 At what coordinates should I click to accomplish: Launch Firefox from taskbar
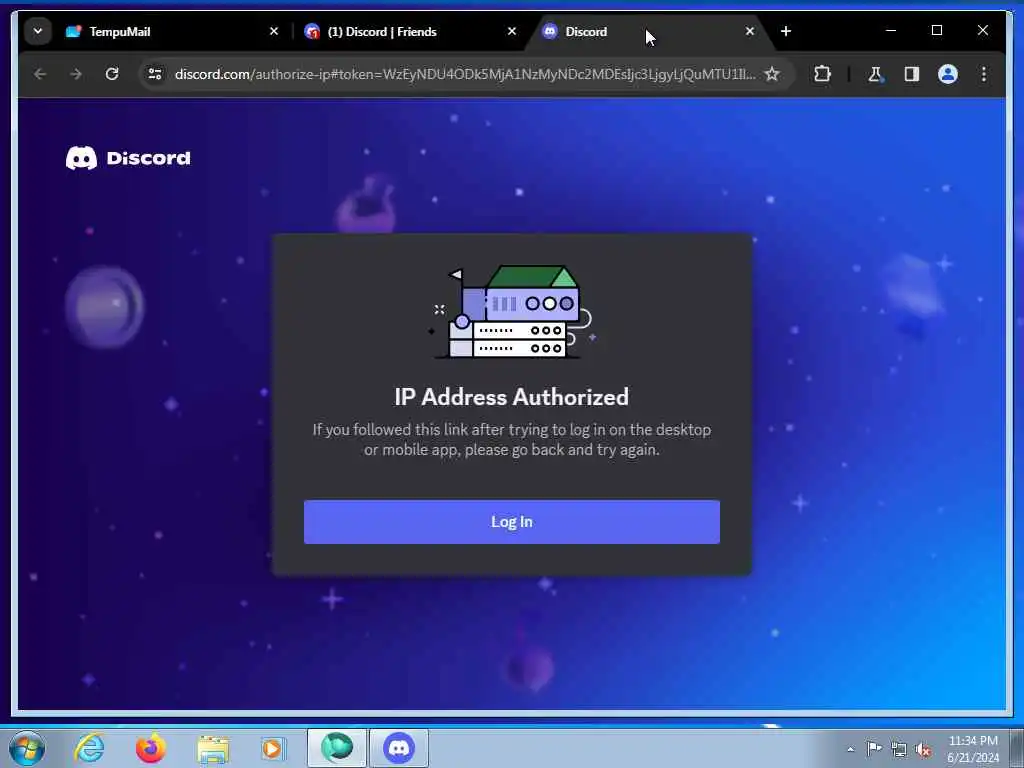pyautogui.click(x=151, y=748)
